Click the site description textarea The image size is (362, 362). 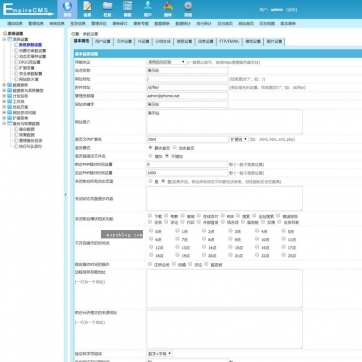(x=224, y=122)
